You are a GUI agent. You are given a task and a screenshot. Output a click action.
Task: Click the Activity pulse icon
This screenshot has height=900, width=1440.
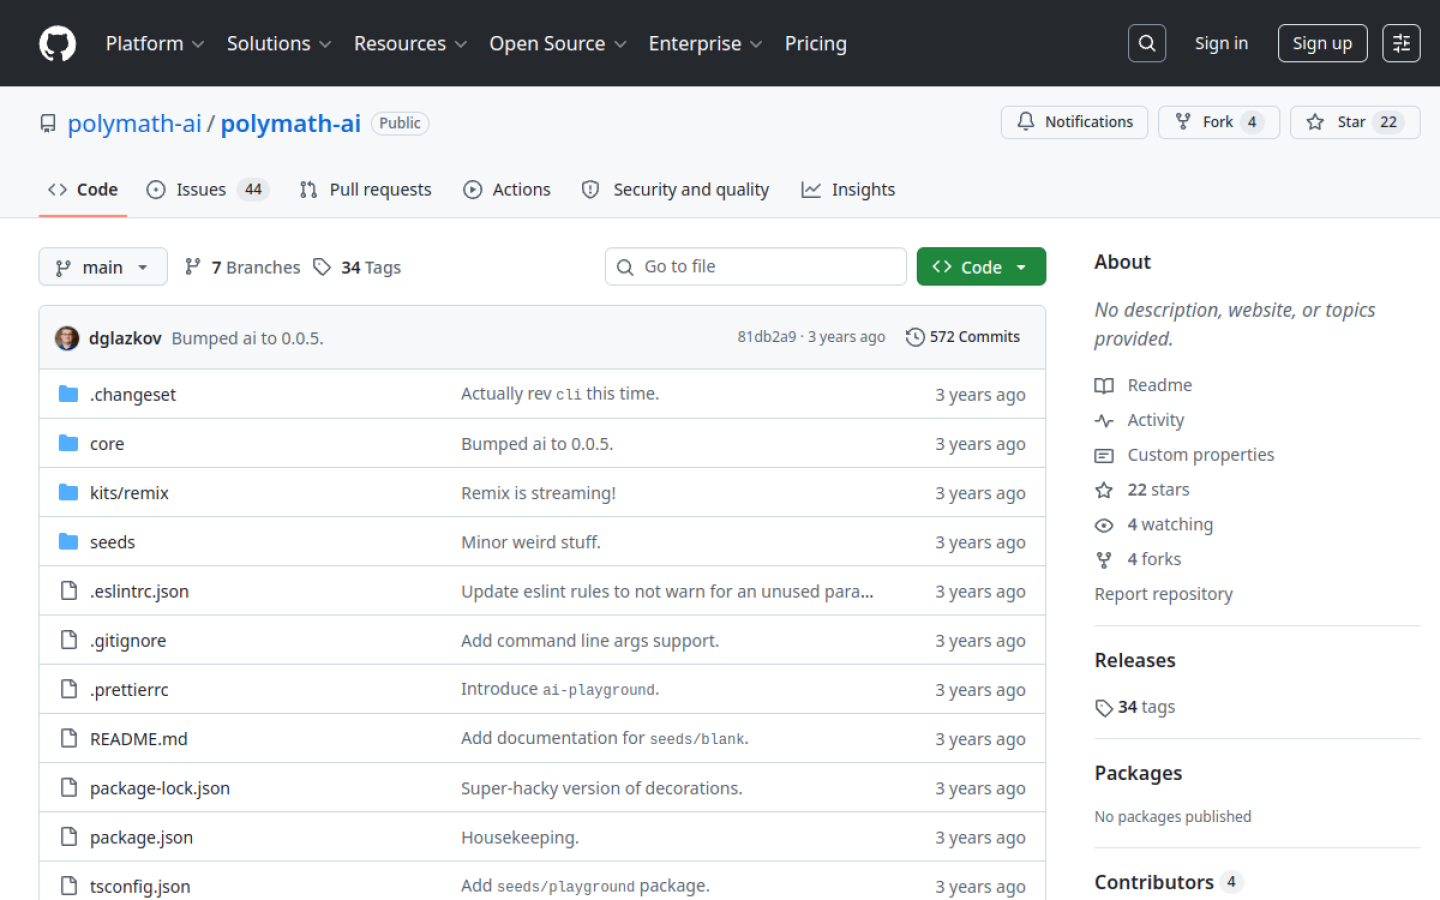(x=1104, y=420)
